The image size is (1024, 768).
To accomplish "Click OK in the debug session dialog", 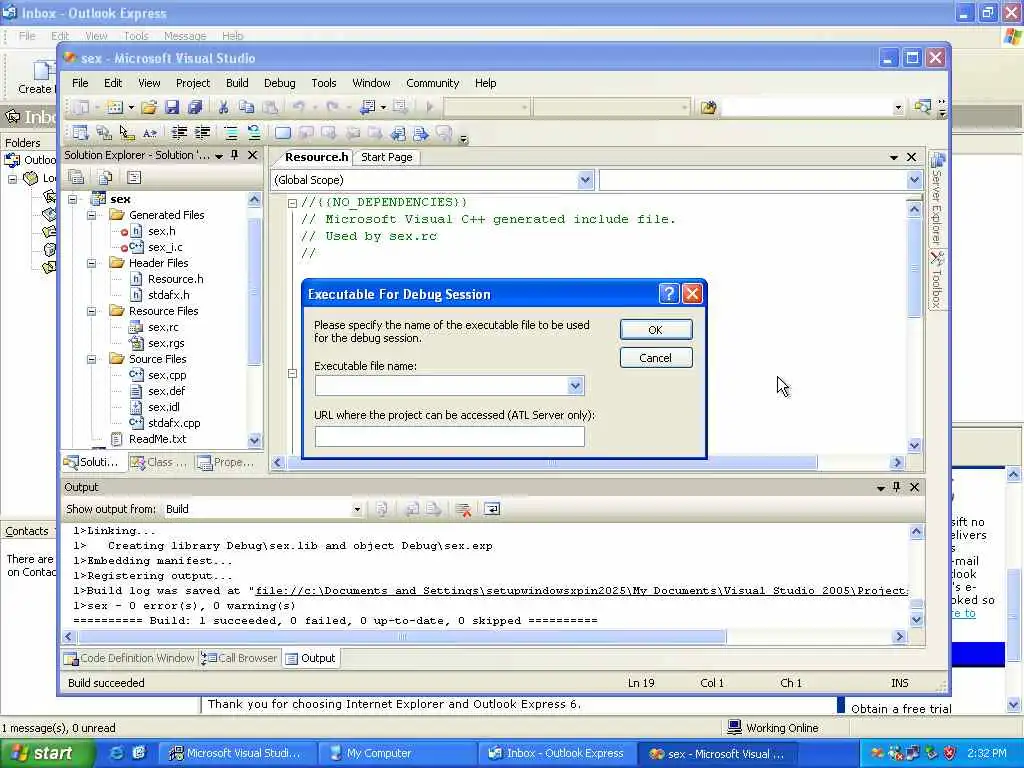I will tap(656, 330).
